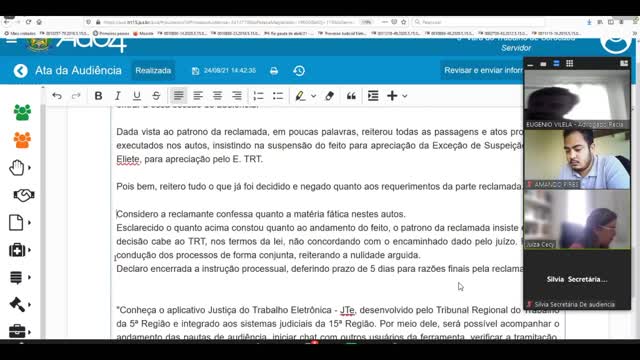
Task: Toggle strikethrough formatting
Action: (156, 96)
